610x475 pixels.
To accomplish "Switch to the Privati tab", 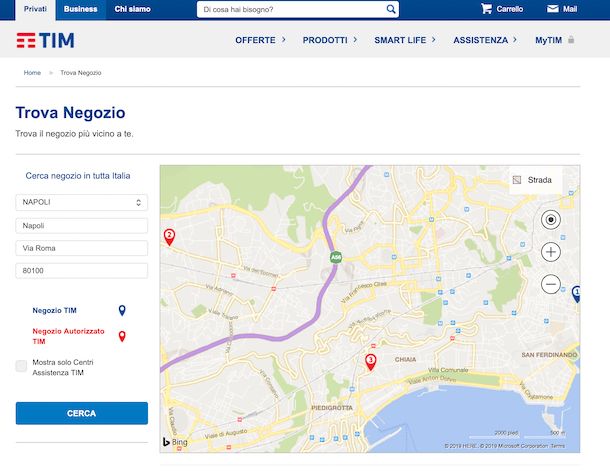I will pos(35,9).
